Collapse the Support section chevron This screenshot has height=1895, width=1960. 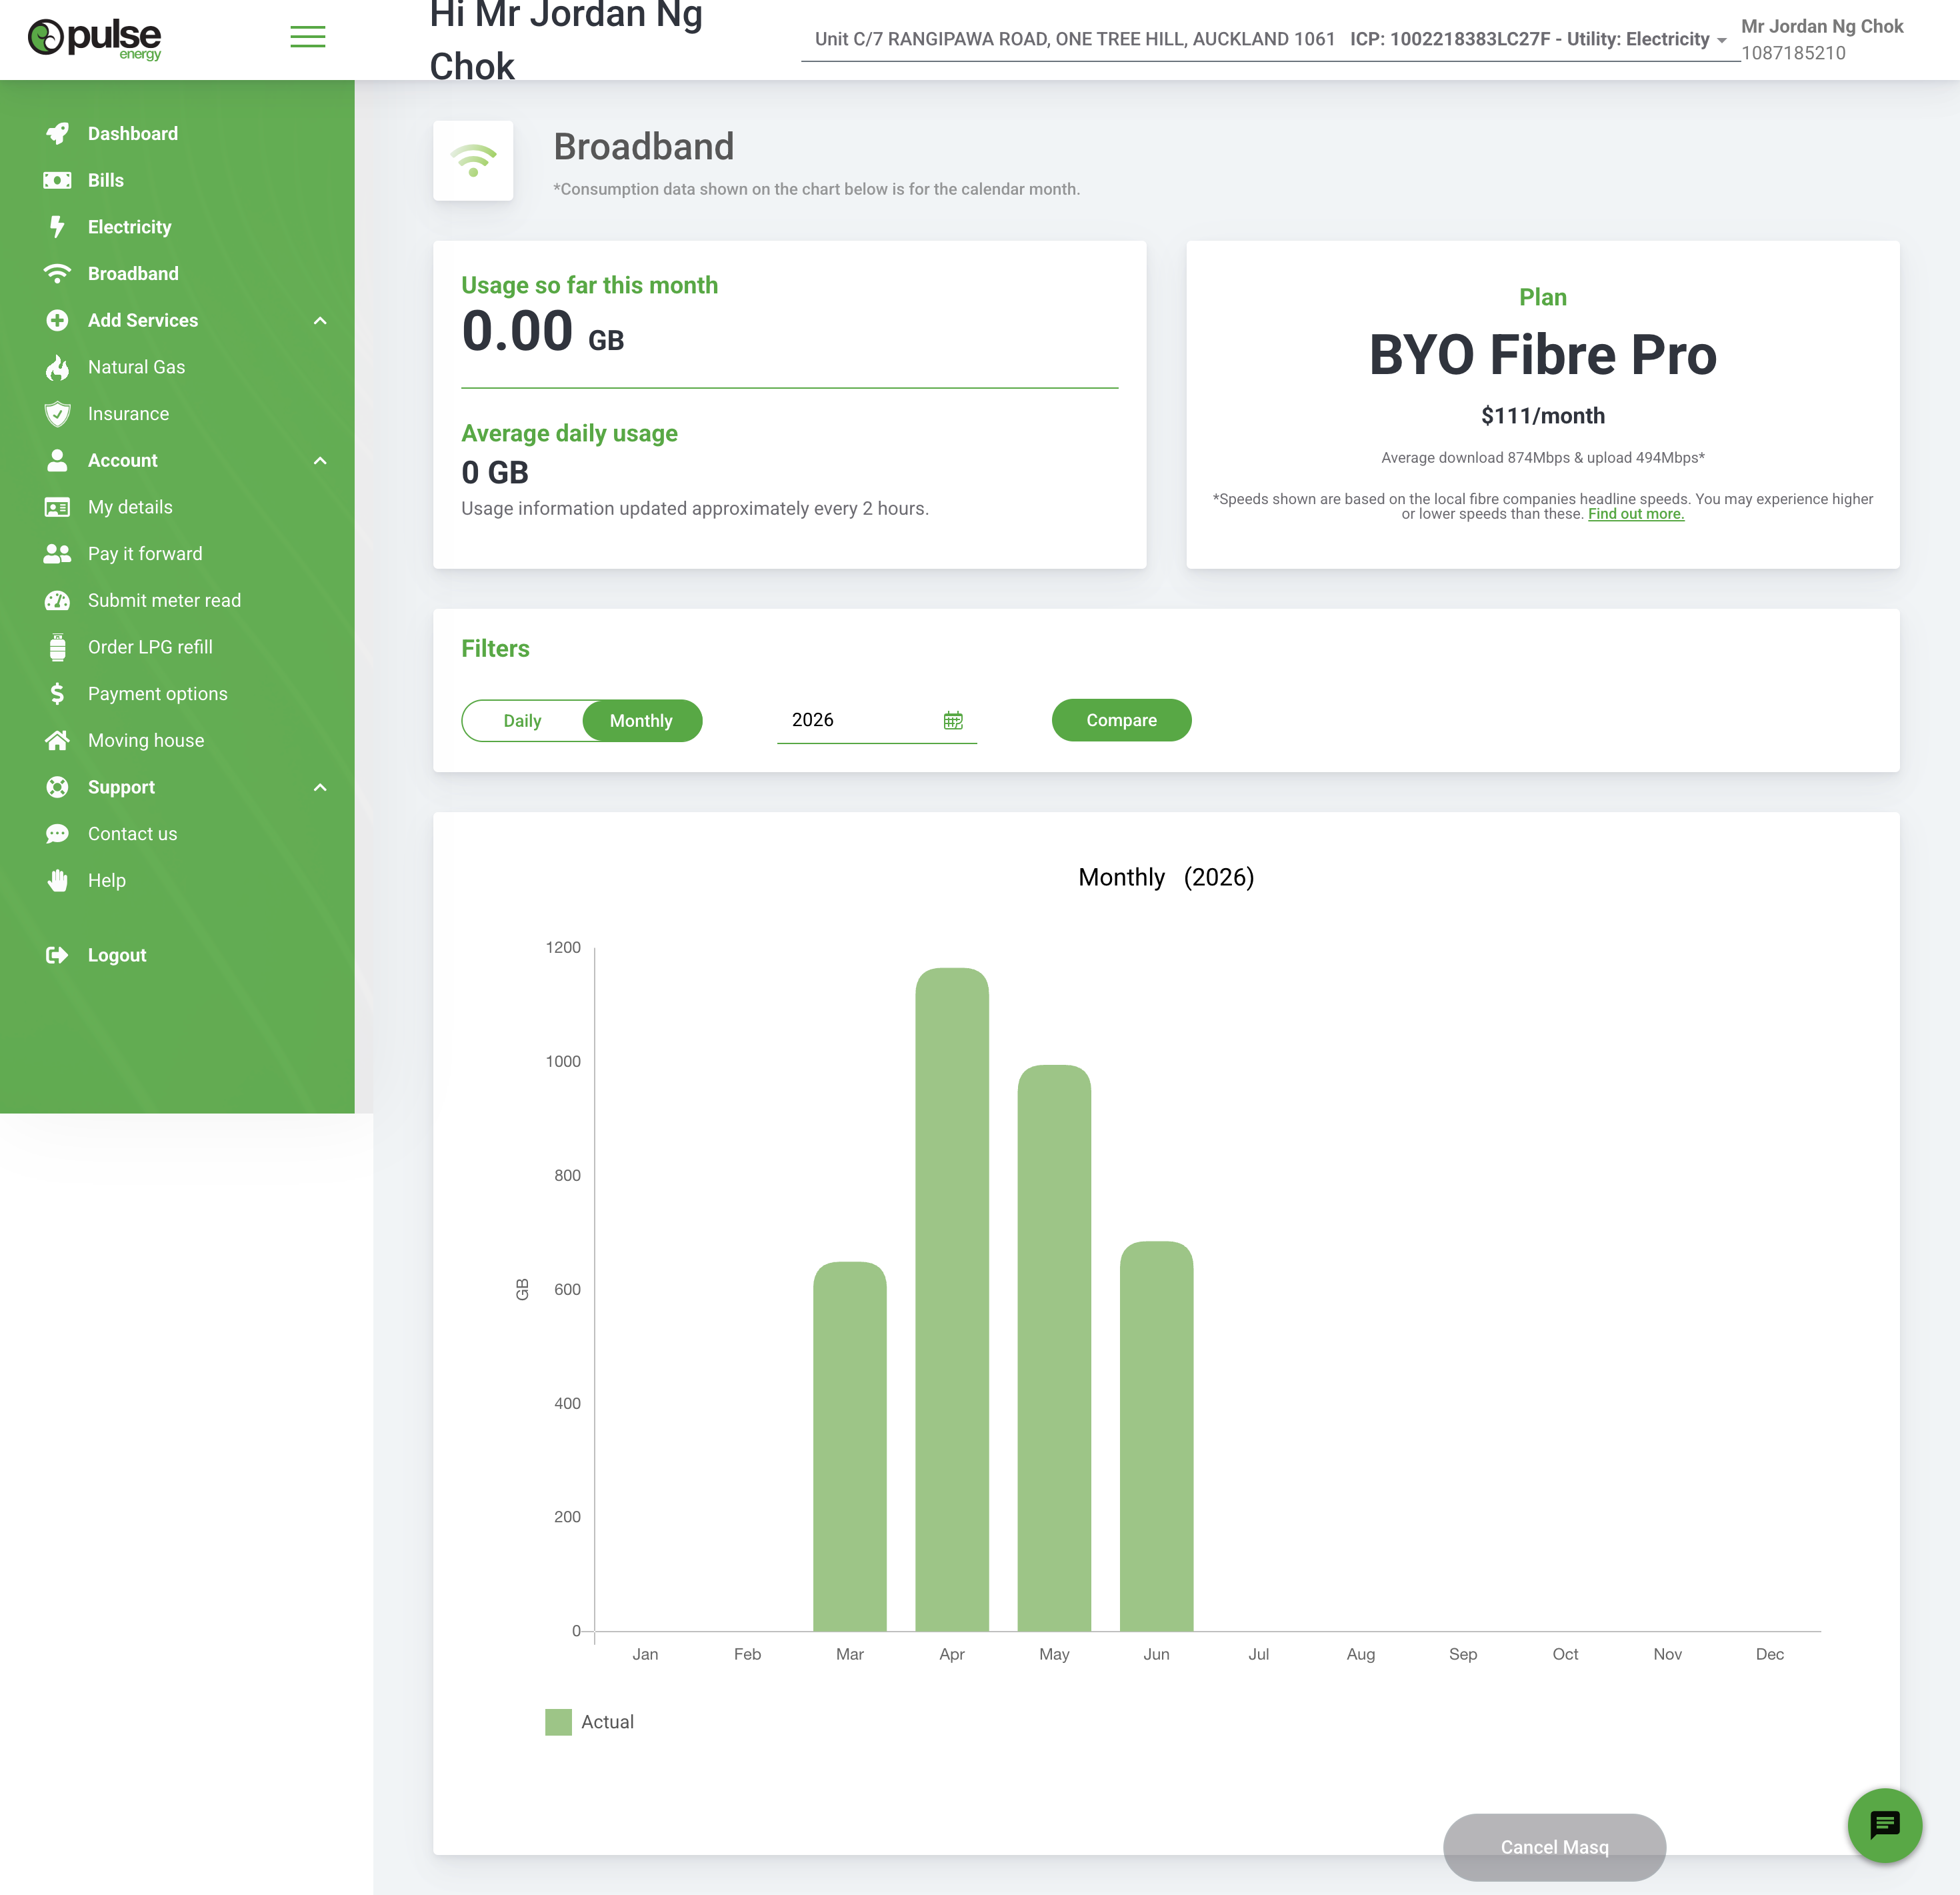(320, 787)
